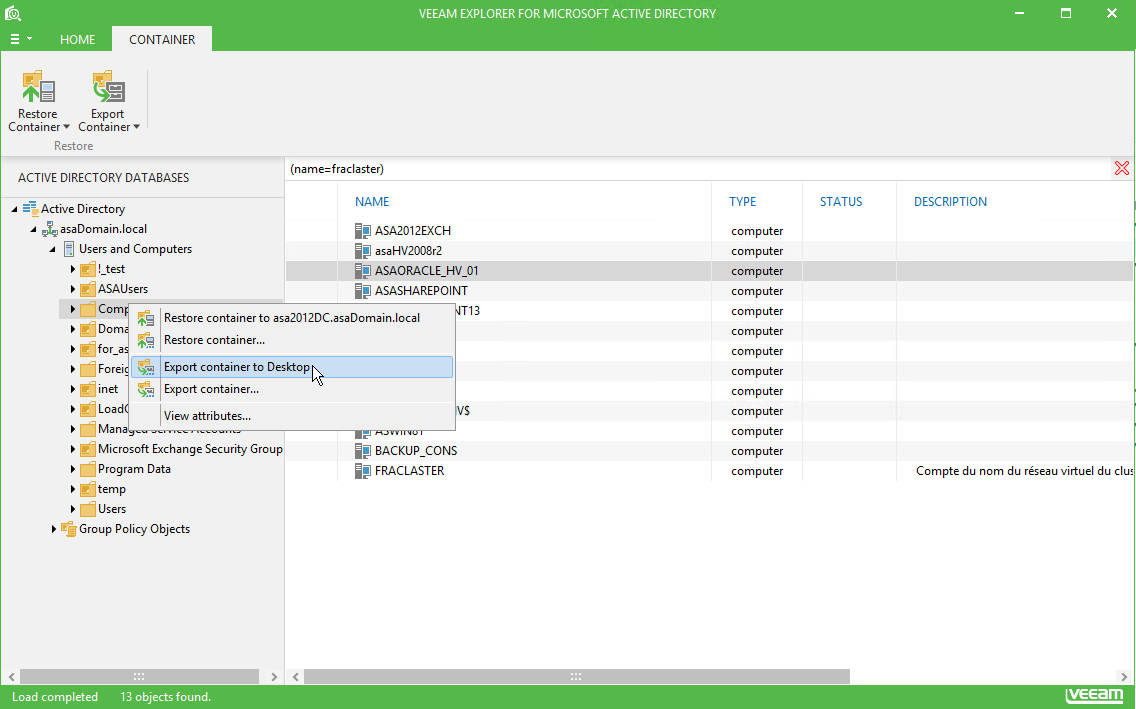Click the Veeam application icon in title bar
1136x709 pixels.
click(13, 13)
